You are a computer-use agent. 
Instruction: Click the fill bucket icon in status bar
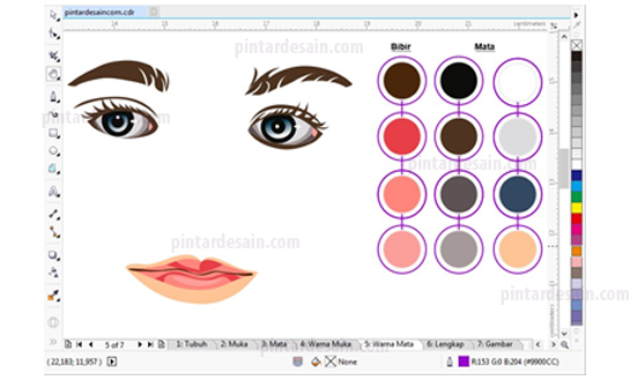pyautogui.click(x=316, y=362)
